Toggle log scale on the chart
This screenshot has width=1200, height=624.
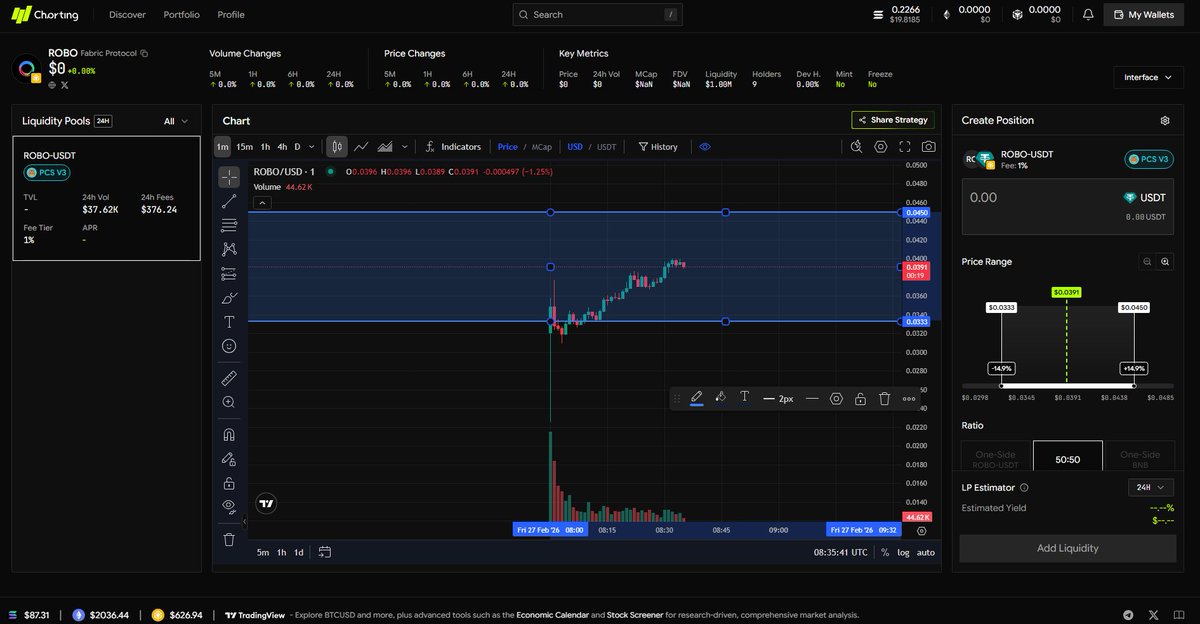(903, 552)
